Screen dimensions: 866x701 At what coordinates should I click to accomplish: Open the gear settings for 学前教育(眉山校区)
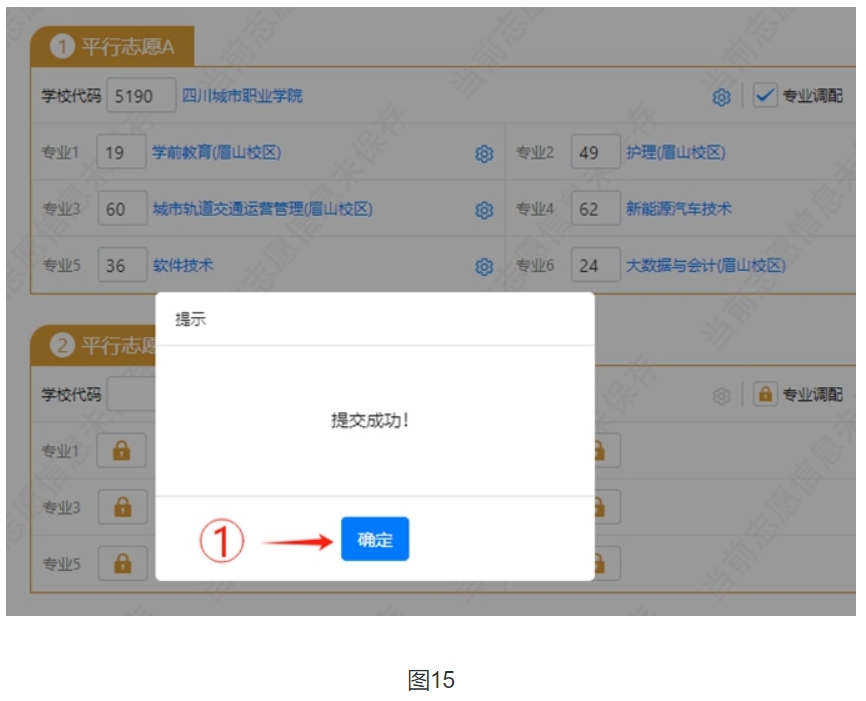point(485,153)
